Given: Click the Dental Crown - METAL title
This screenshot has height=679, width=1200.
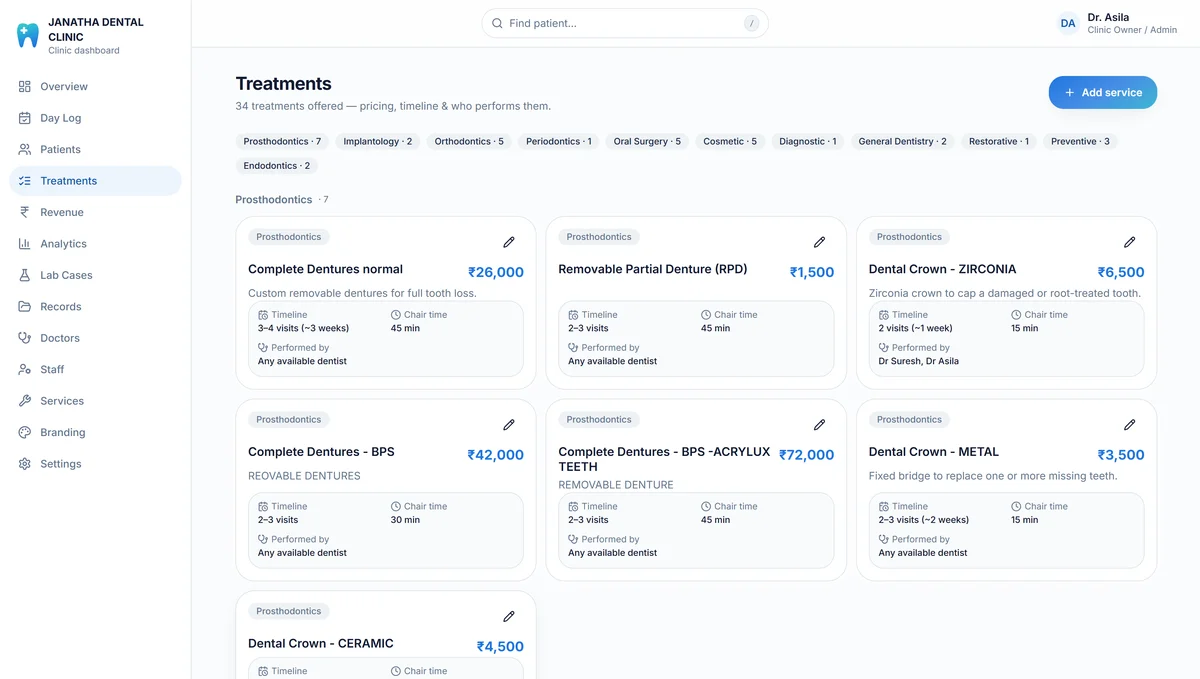Looking at the screenshot, I should 934,452.
